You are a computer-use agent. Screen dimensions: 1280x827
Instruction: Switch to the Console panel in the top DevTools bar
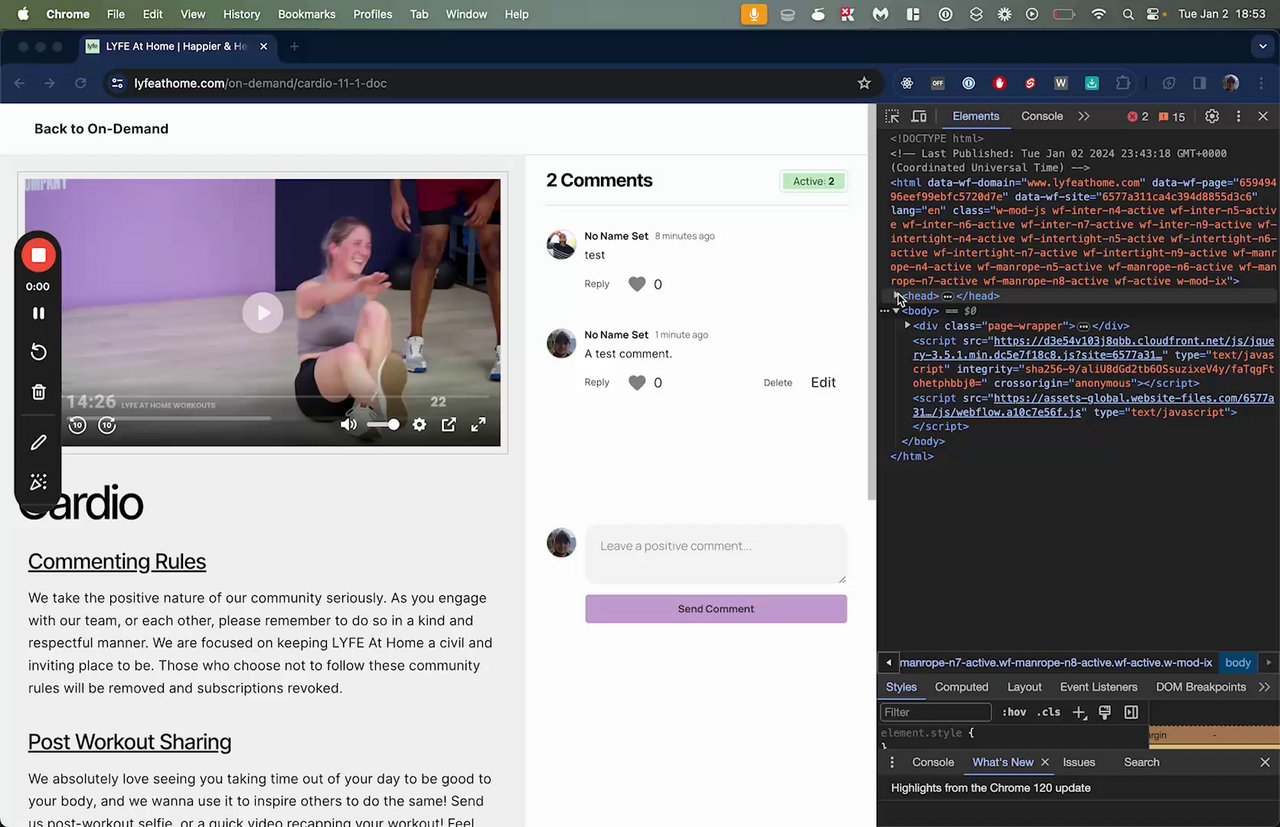point(1042,116)
